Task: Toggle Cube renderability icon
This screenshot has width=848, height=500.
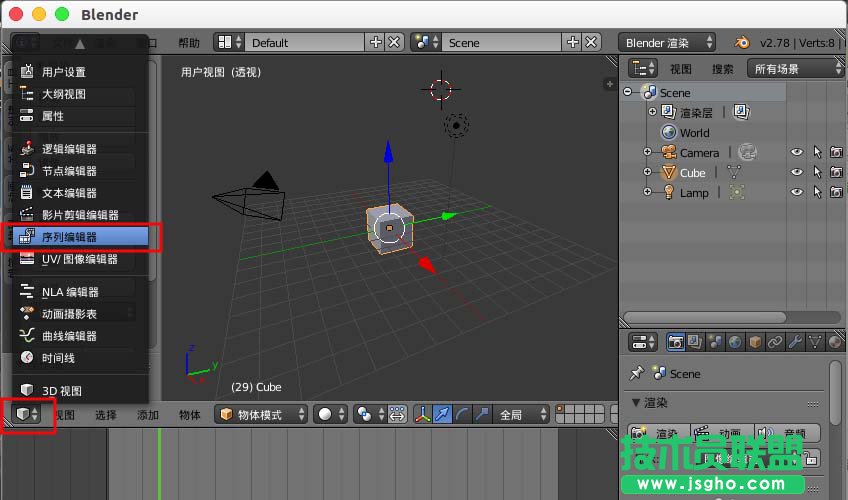Action: tap(836, 172)
